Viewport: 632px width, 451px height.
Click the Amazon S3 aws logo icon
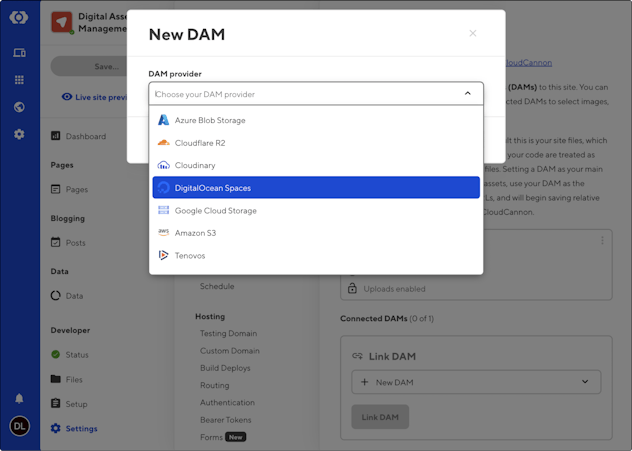pos(163,233)
